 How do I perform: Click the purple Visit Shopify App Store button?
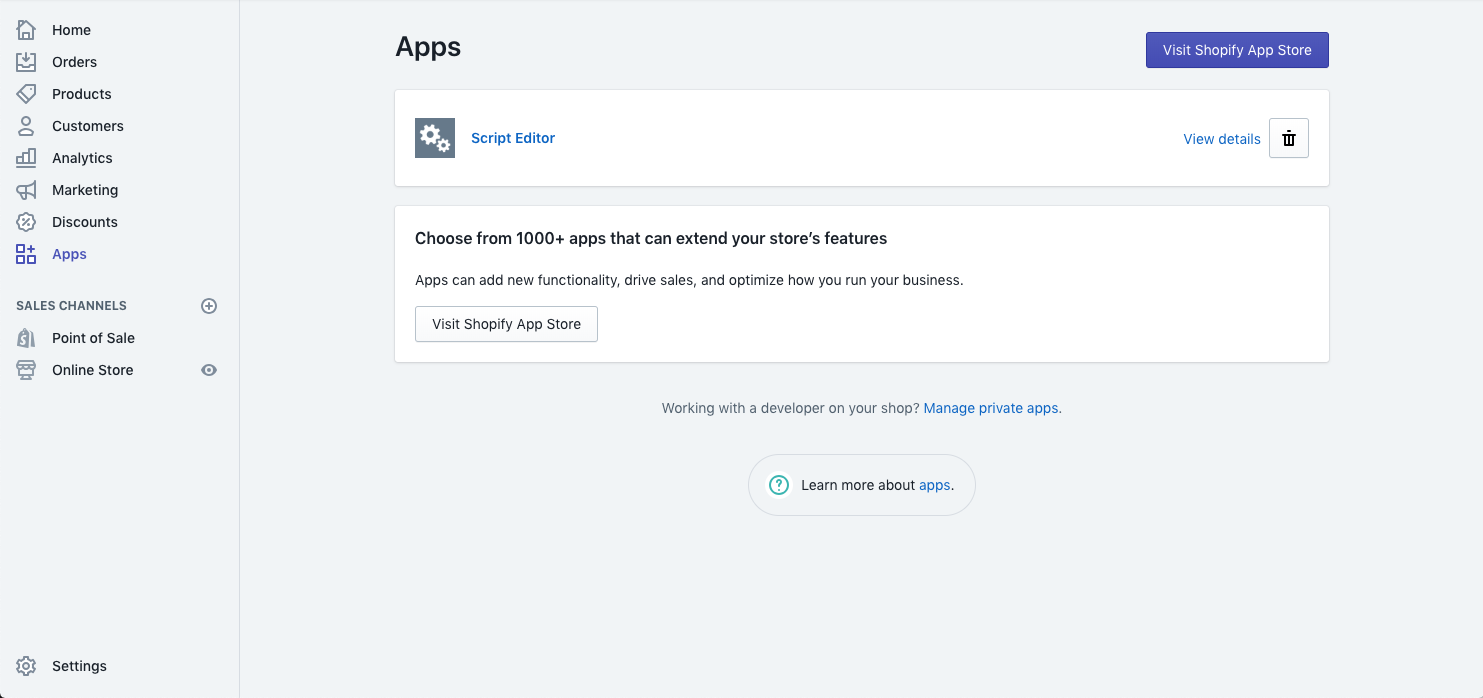pyautogui.click(x=1237, y=50)
